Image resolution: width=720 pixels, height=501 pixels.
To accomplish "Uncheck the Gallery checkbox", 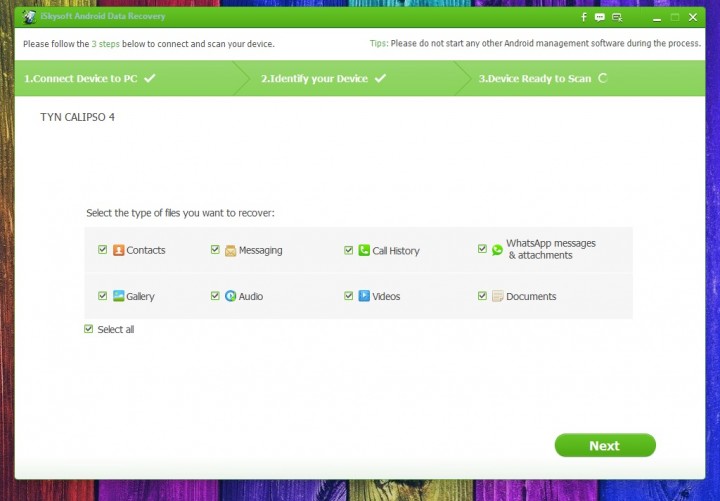I will click(102, 295).
